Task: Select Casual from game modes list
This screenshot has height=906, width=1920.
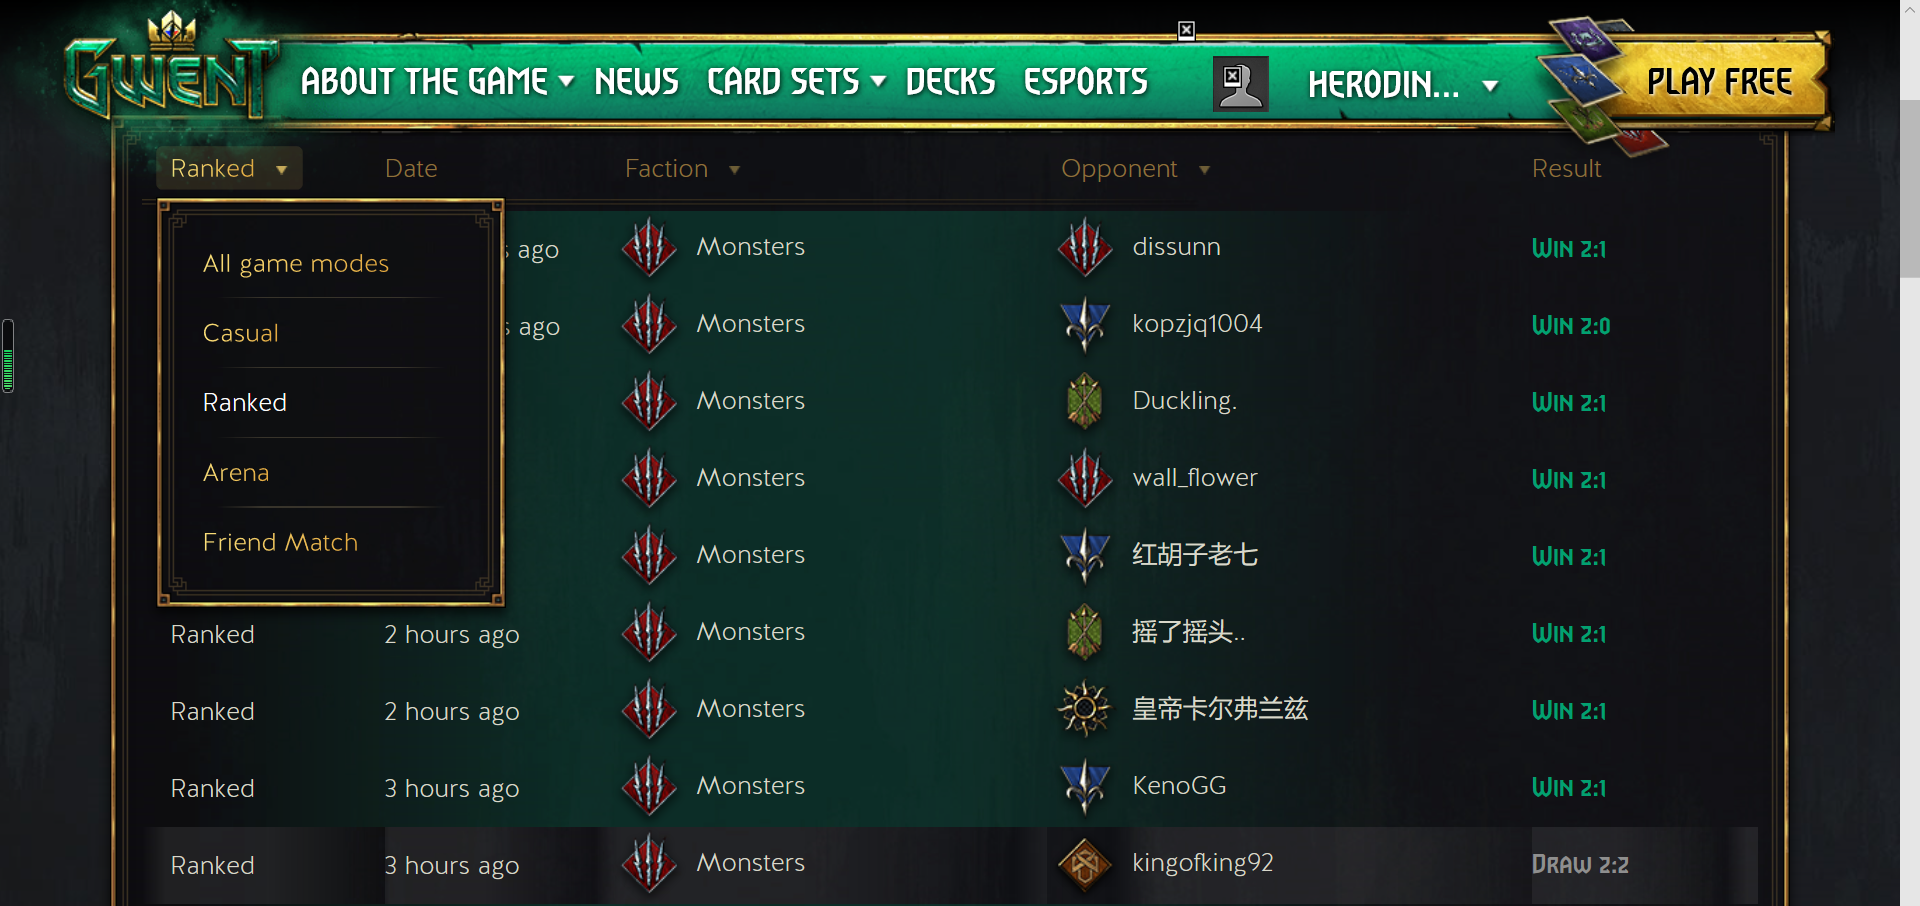Action: pos(240,333)
